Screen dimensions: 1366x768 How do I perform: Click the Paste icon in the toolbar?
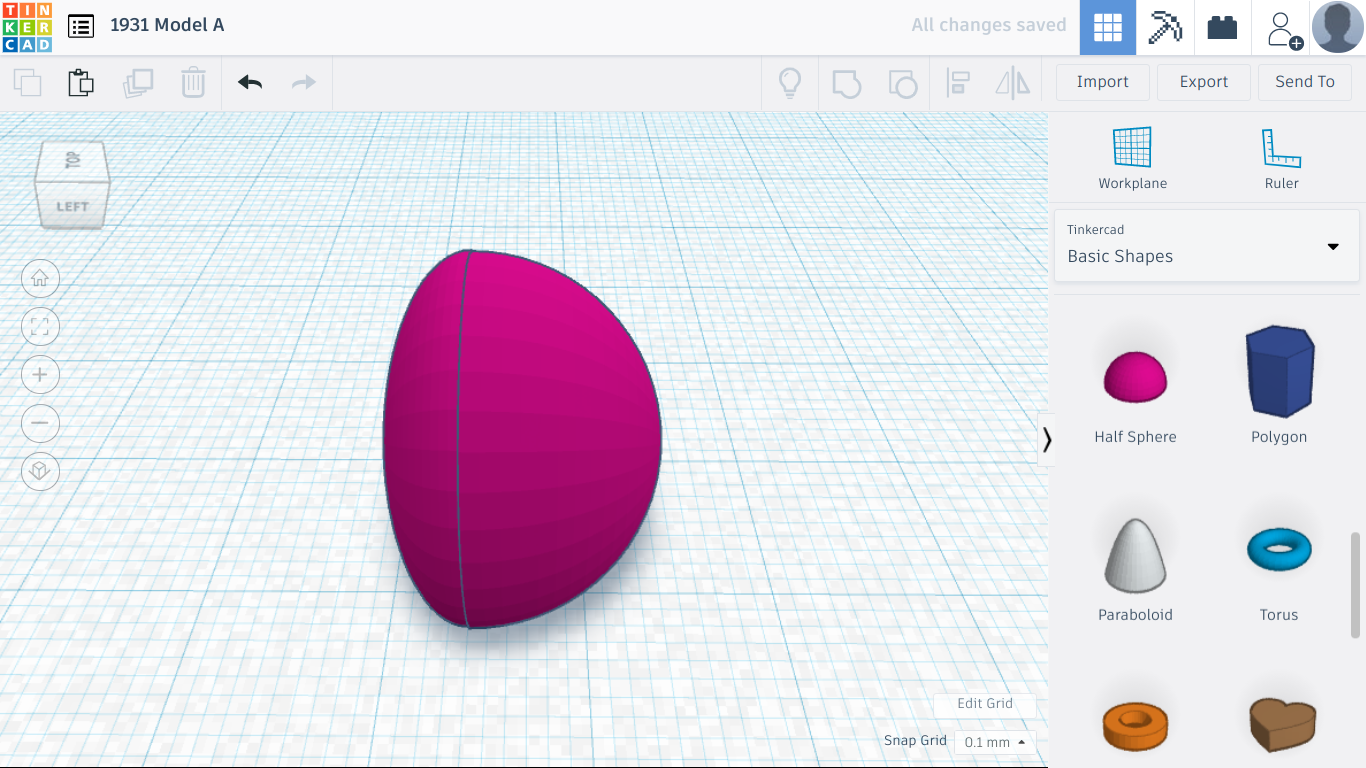click(x=80, y=82)
